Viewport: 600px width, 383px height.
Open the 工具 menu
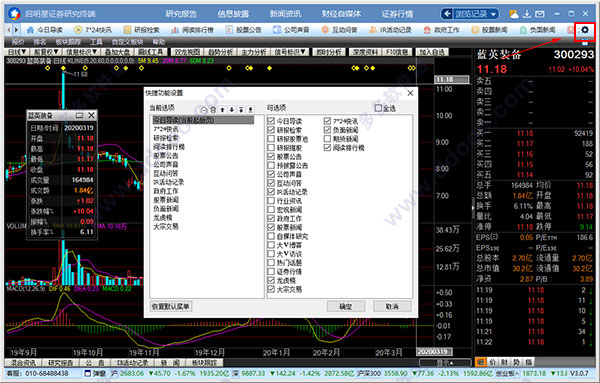pyautogui.click(x=96, y=42)
